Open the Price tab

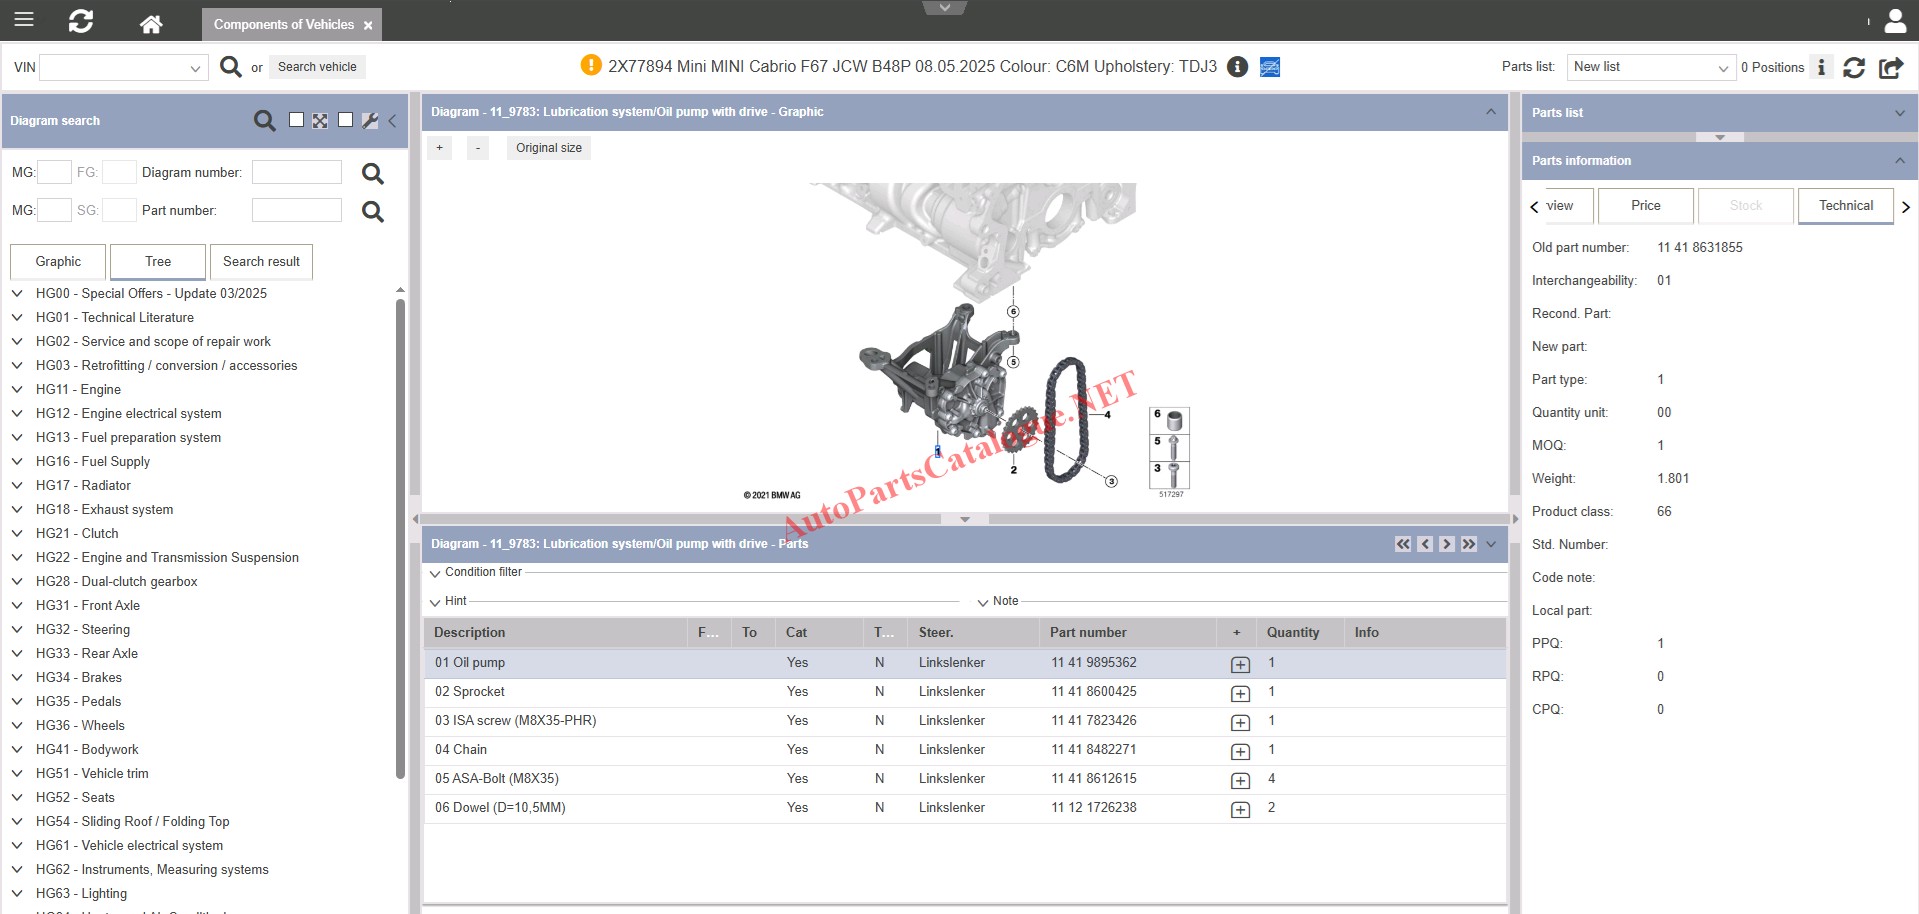1645,206
